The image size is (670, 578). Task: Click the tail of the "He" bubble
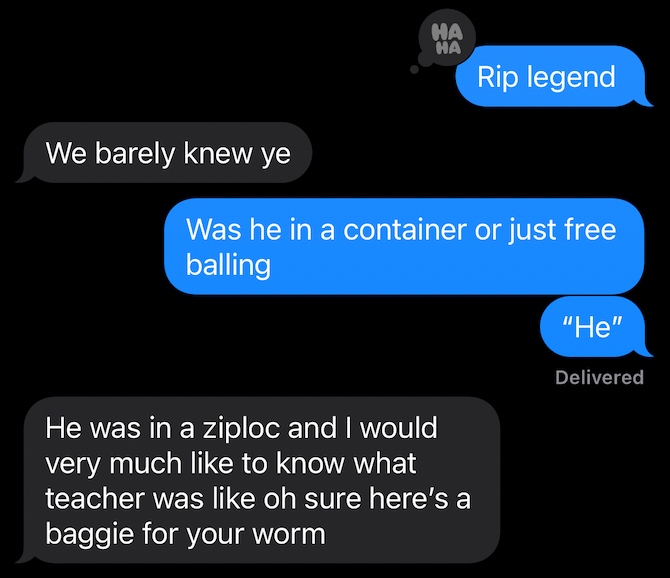[x=645, y=351]
